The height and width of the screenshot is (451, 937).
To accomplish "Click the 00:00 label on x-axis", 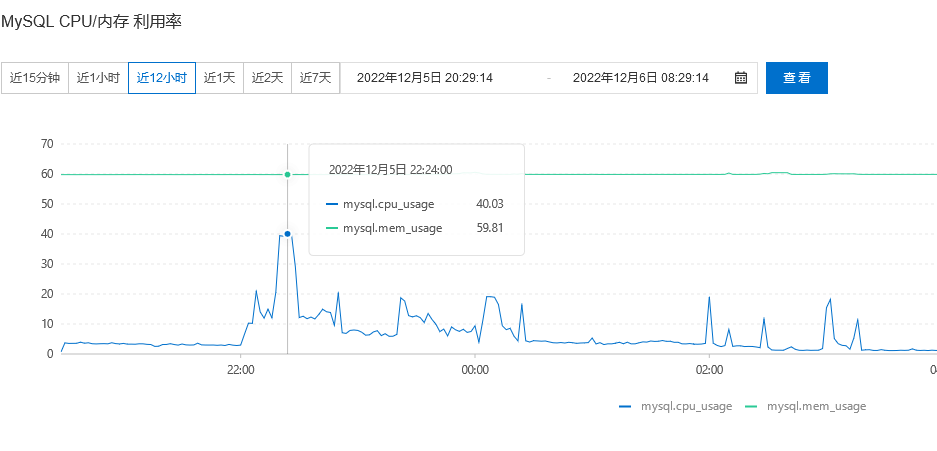I will click(x=474, y=370).
